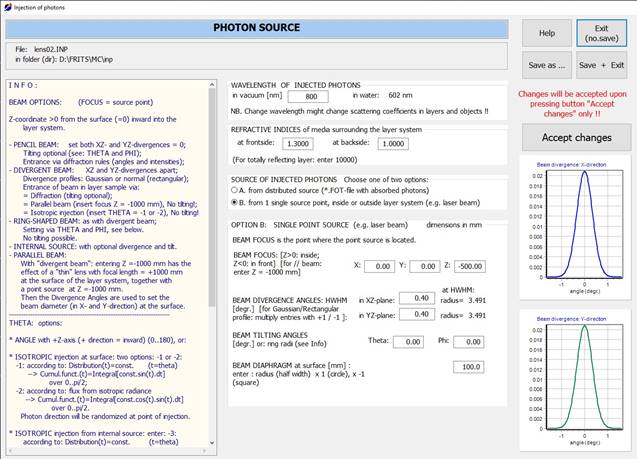The height and width of the screenshot is (459, 637).
Task: Click the Beam divergence Y-direction plot
Action: pyautogui.click(x=576, y=381)
